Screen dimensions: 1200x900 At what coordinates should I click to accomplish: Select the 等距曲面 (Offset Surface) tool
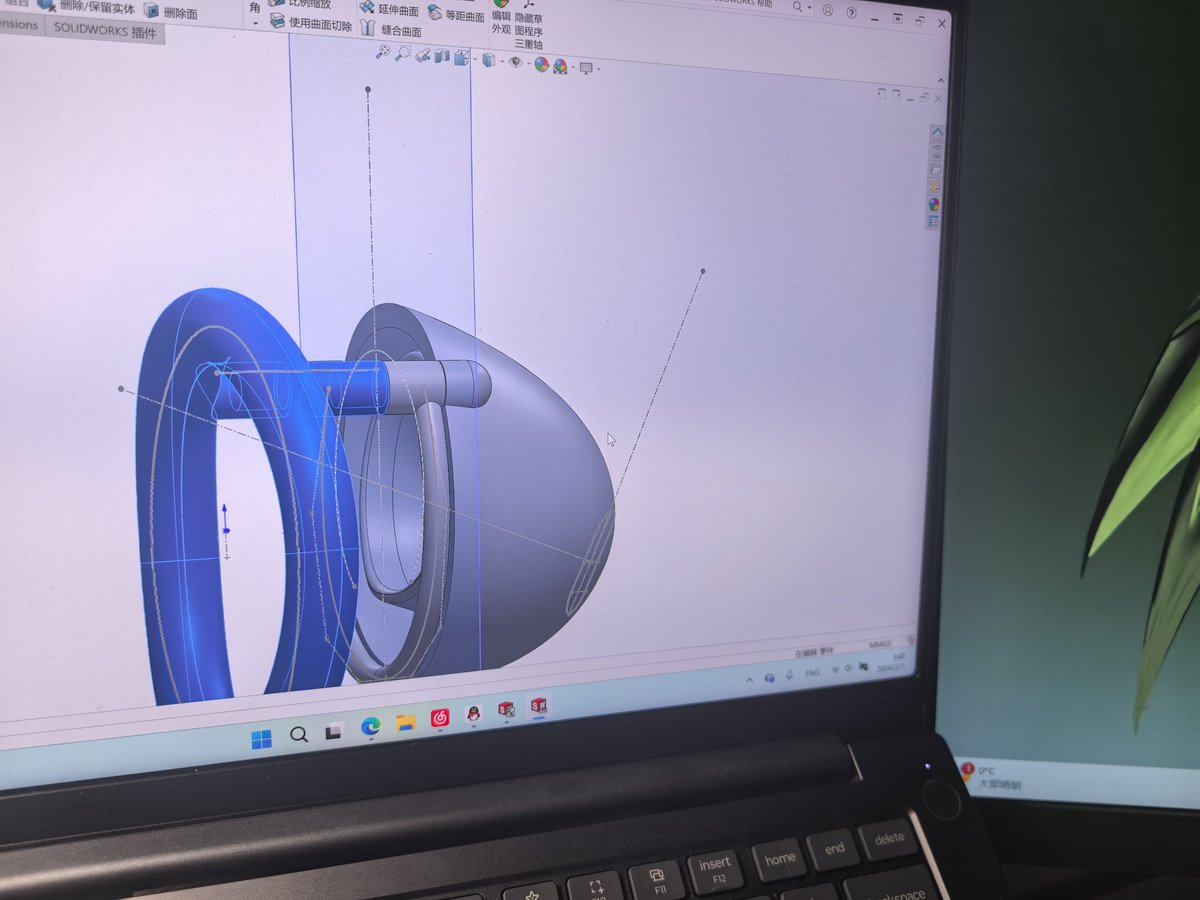(456, 14)
